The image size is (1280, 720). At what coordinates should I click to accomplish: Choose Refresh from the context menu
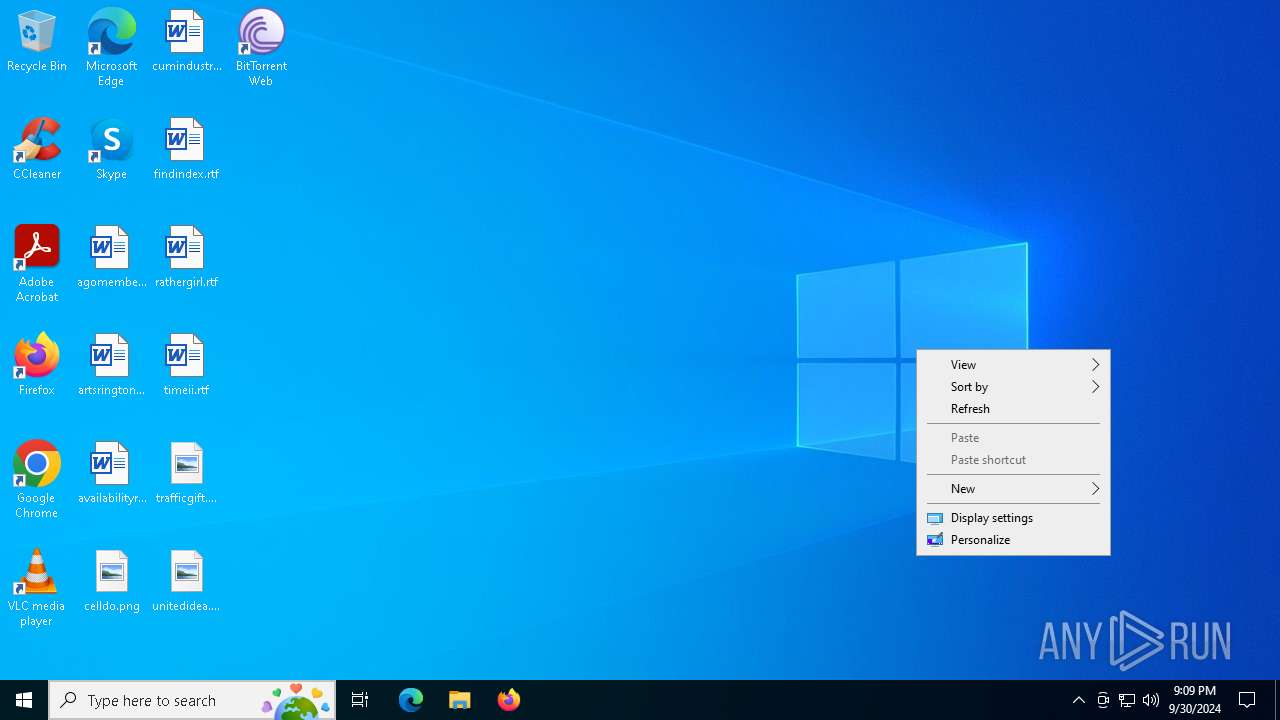(1013, 409)
